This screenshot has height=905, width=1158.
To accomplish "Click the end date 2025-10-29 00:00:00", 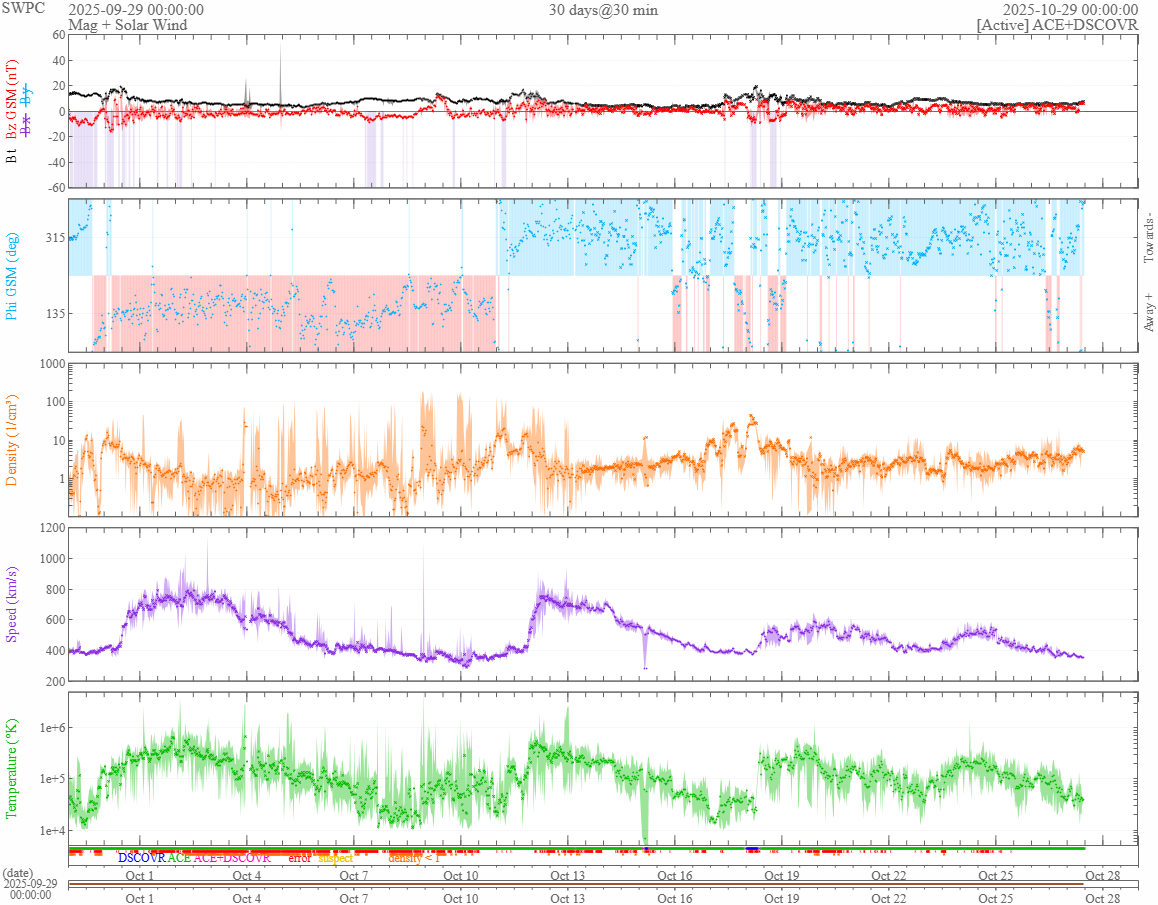I will 1071,10.
